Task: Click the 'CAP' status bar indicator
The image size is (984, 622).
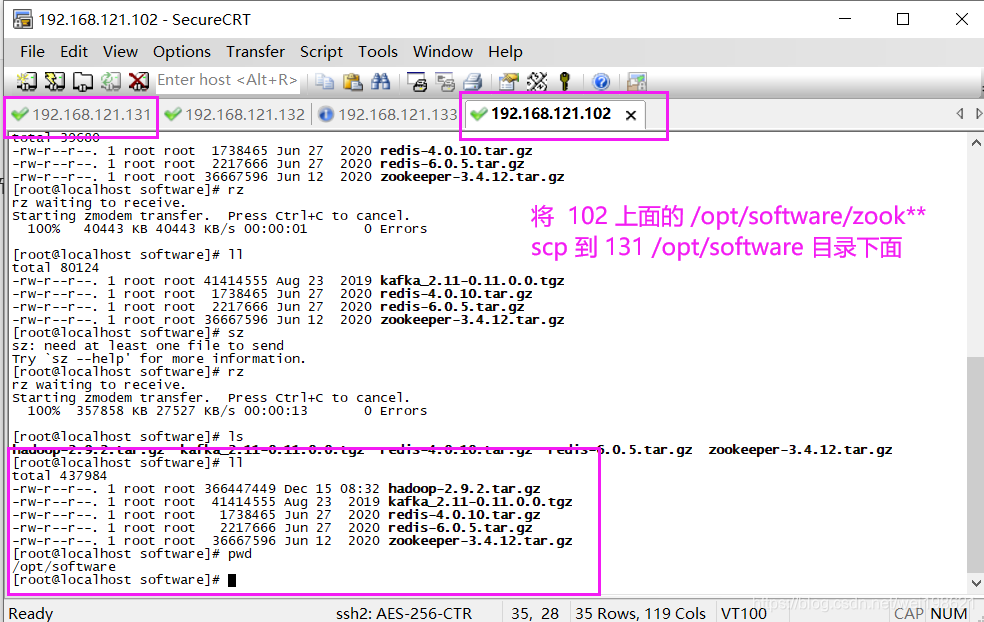Action: click(x=908, y=613)
